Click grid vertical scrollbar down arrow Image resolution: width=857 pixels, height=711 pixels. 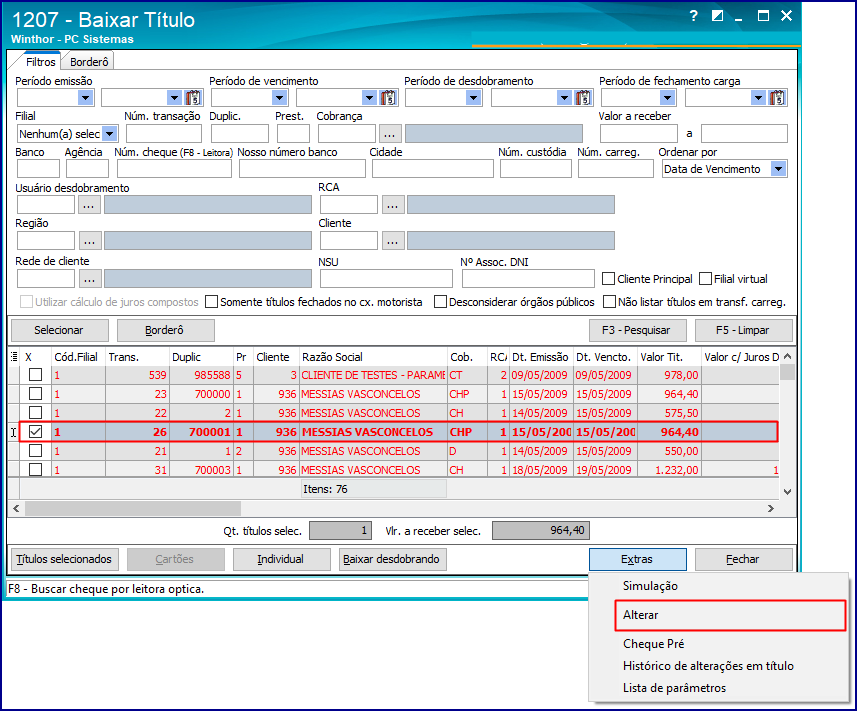[x=787, y=491]
